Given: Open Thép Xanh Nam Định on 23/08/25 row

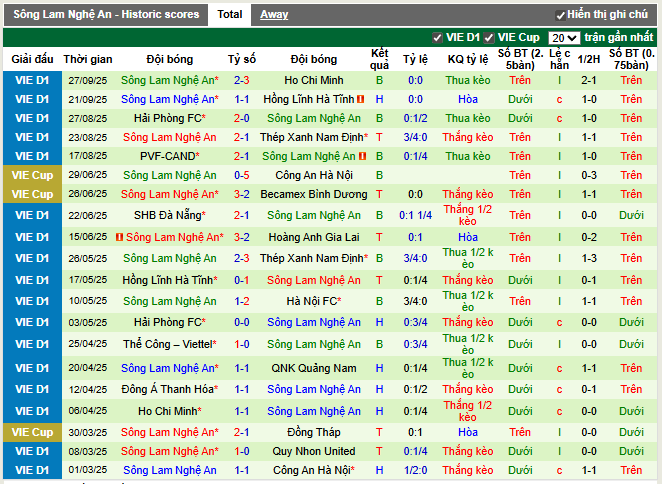Looking at the screenshot, I should (x=314, y=137).
